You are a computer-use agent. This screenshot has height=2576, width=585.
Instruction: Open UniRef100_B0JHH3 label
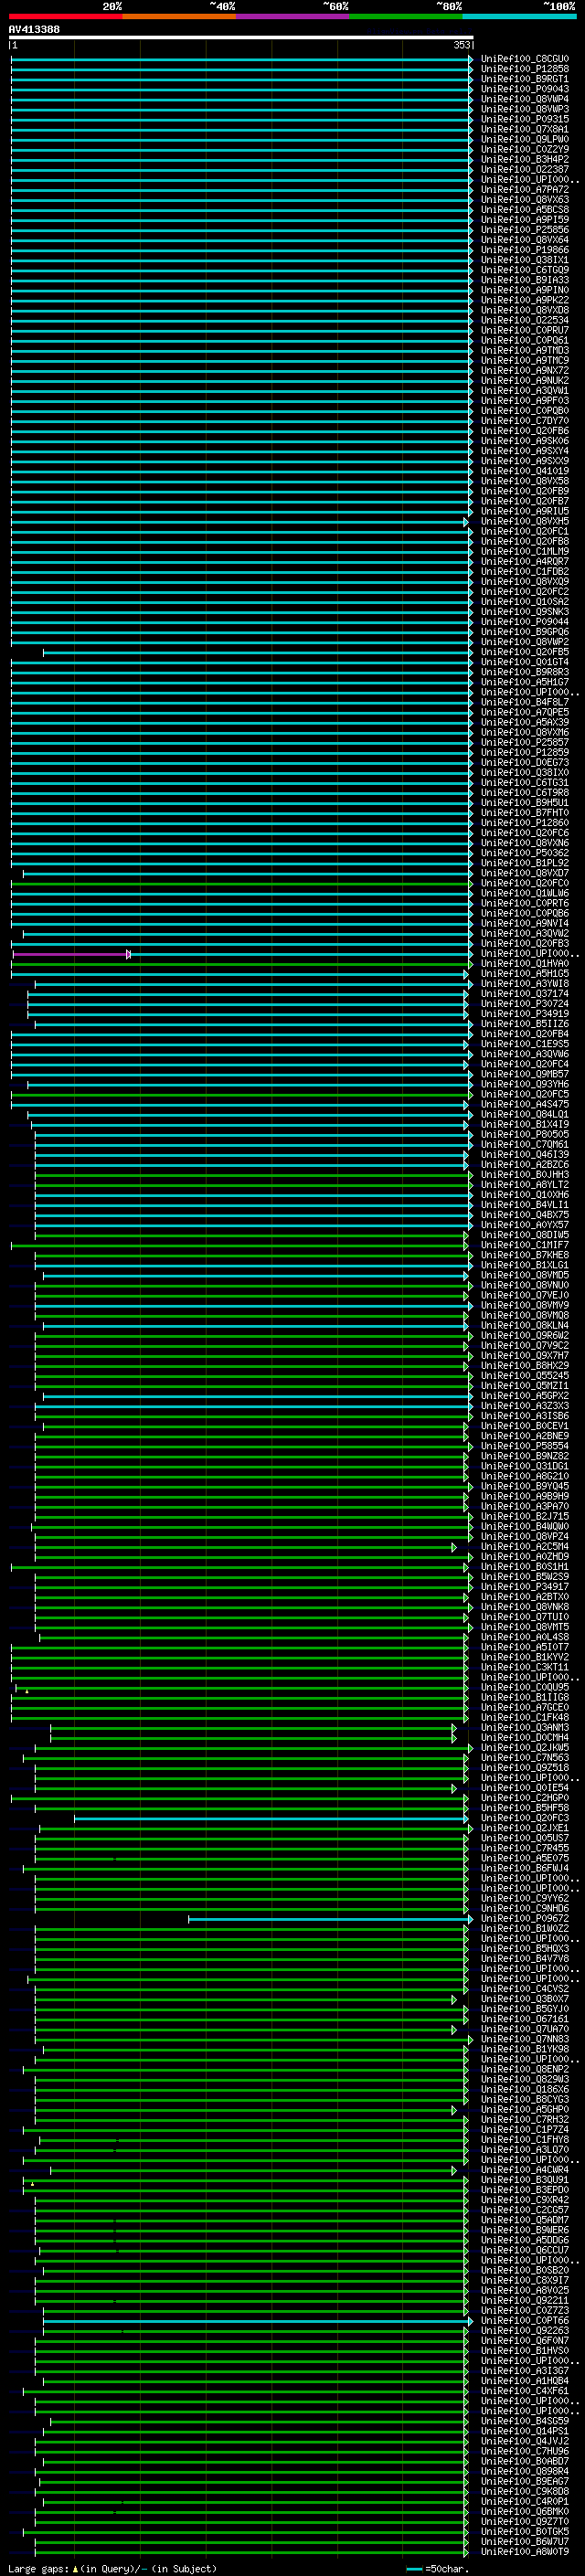[x=524, y=1174]
